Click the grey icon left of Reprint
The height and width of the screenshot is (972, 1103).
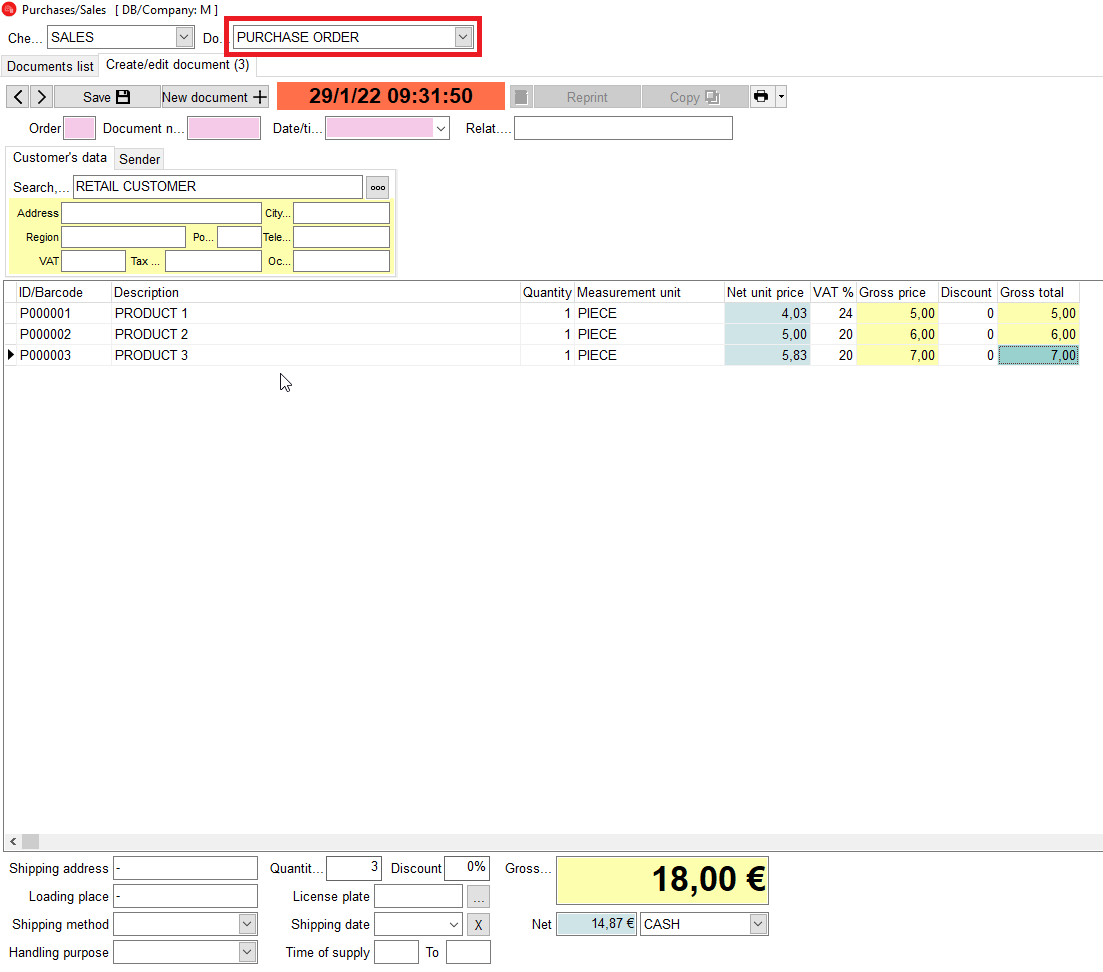pyautogui.click(x=521, y=97)
